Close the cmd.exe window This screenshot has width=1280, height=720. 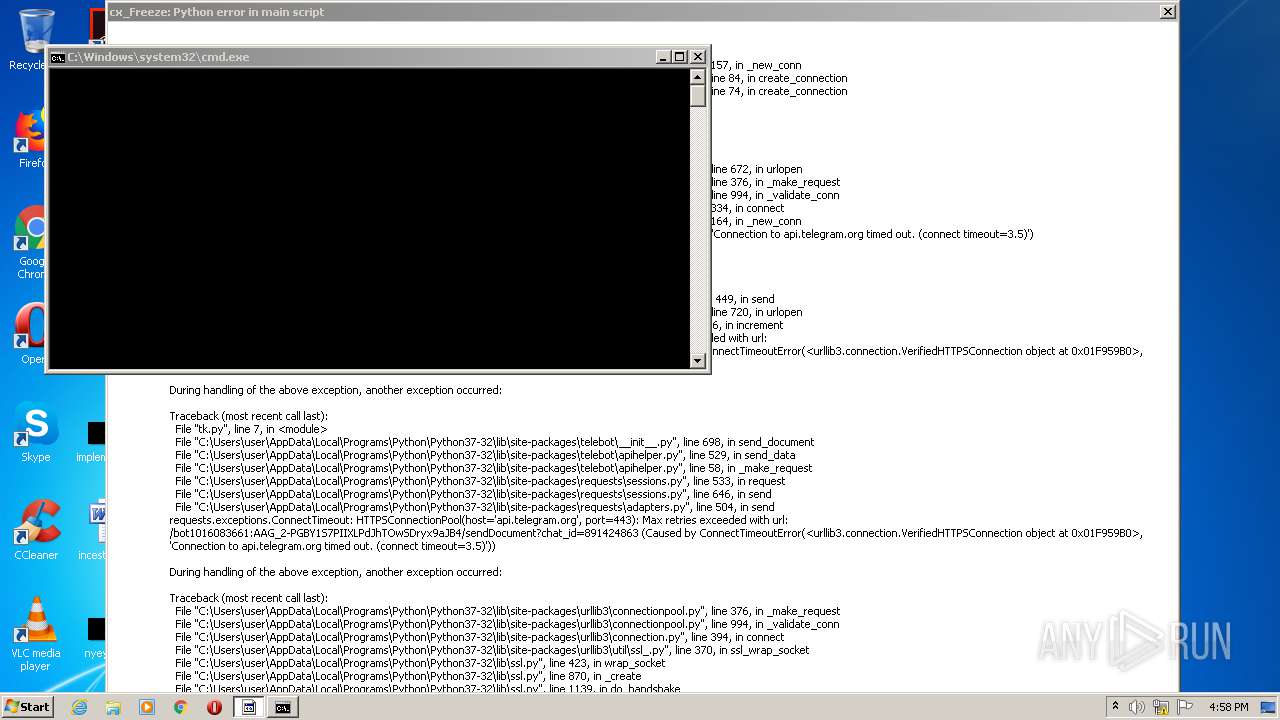pos(698,57)
